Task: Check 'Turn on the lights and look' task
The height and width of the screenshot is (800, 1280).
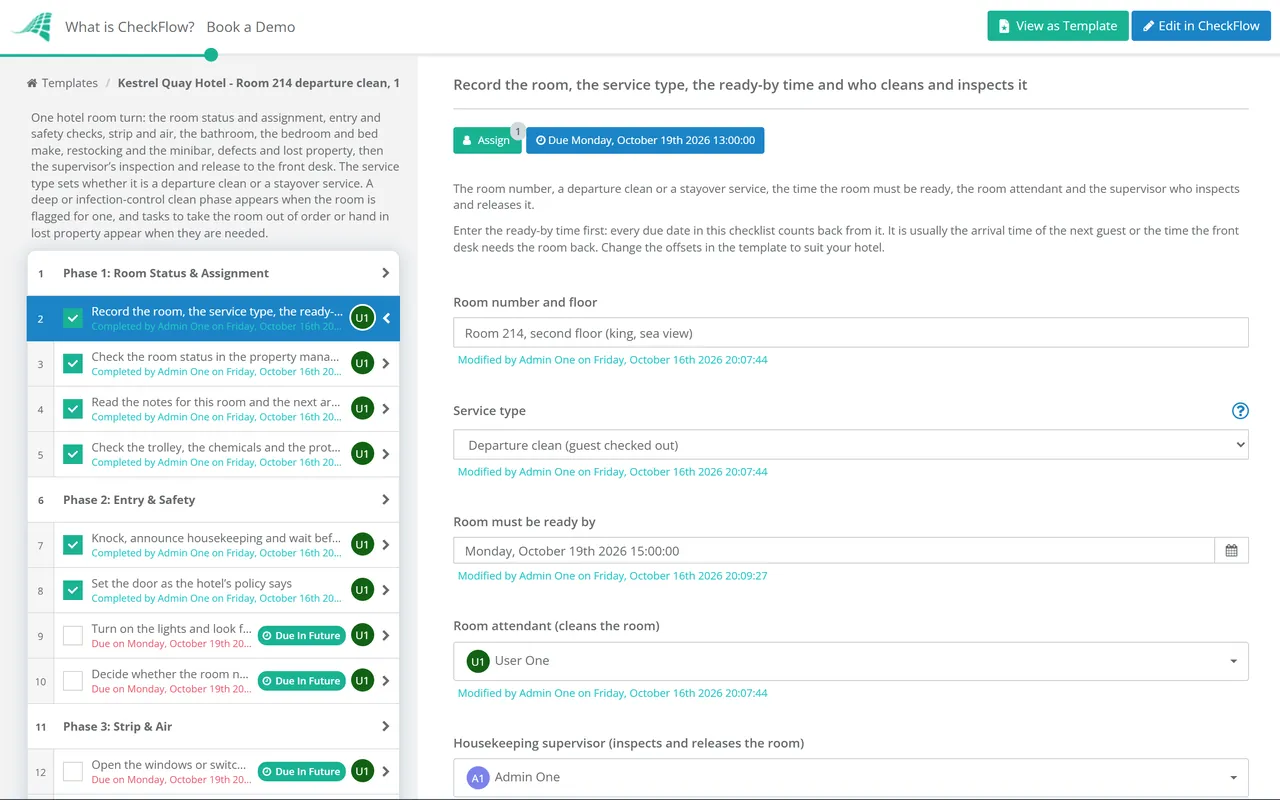Action: (73, 636)
